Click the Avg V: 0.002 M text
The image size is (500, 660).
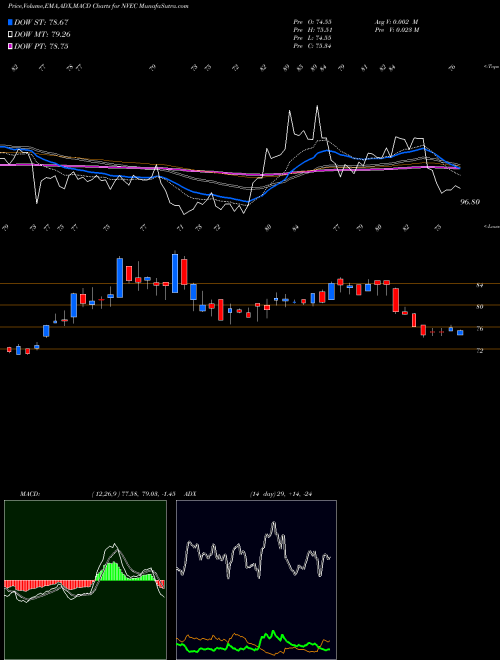click(x=396, y=22)
